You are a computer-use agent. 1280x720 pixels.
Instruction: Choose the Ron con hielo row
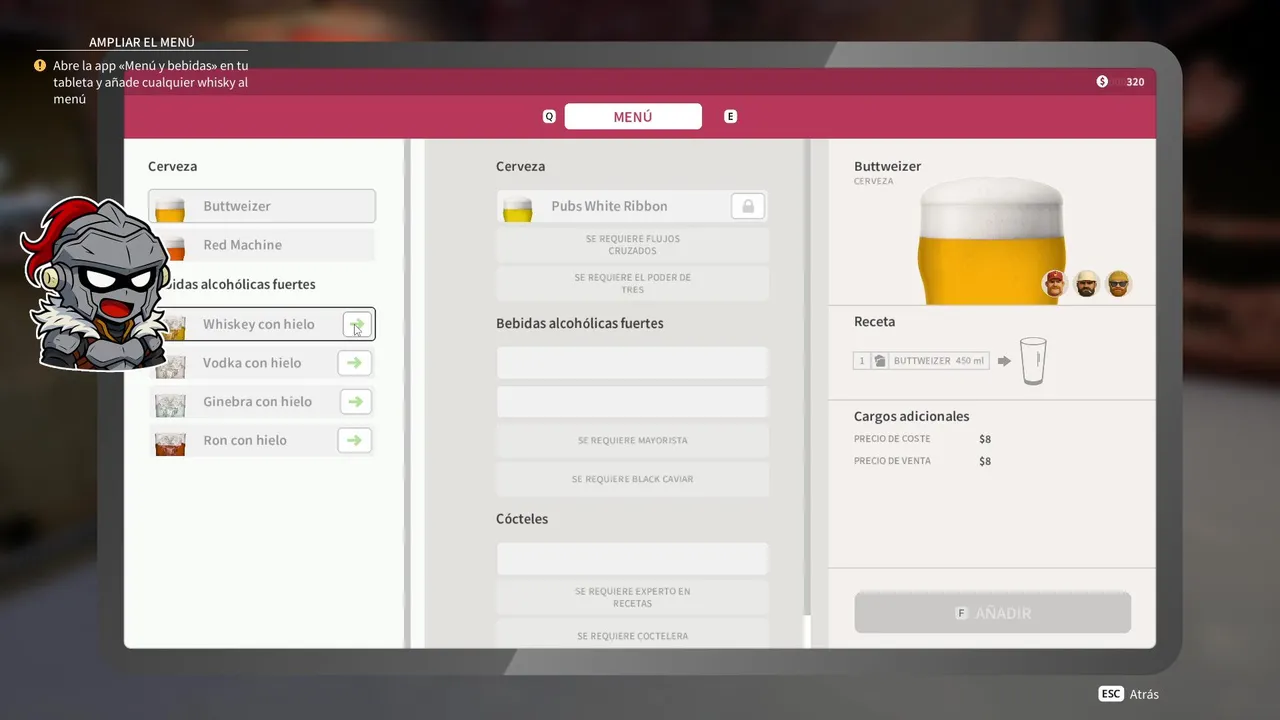[x=262, y=440]
